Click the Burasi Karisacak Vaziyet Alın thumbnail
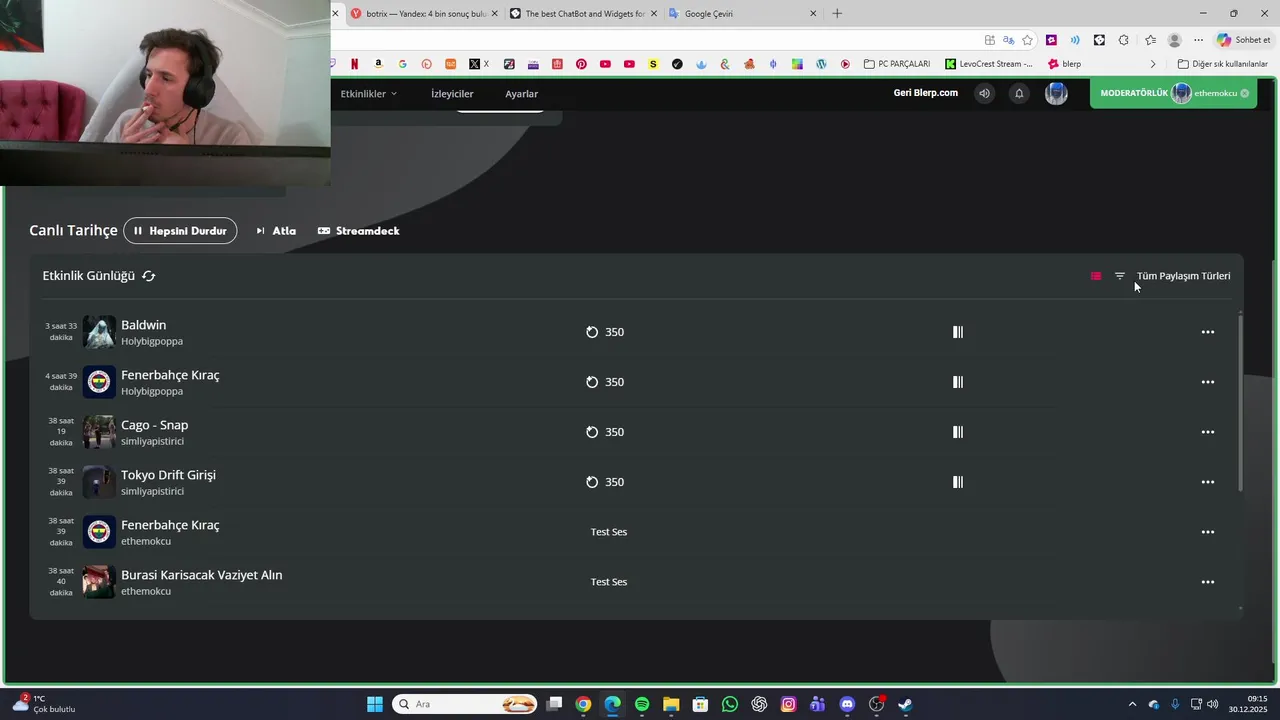Screen dimensions: 1280x720 pyautogui.click(x=99, y=582)
